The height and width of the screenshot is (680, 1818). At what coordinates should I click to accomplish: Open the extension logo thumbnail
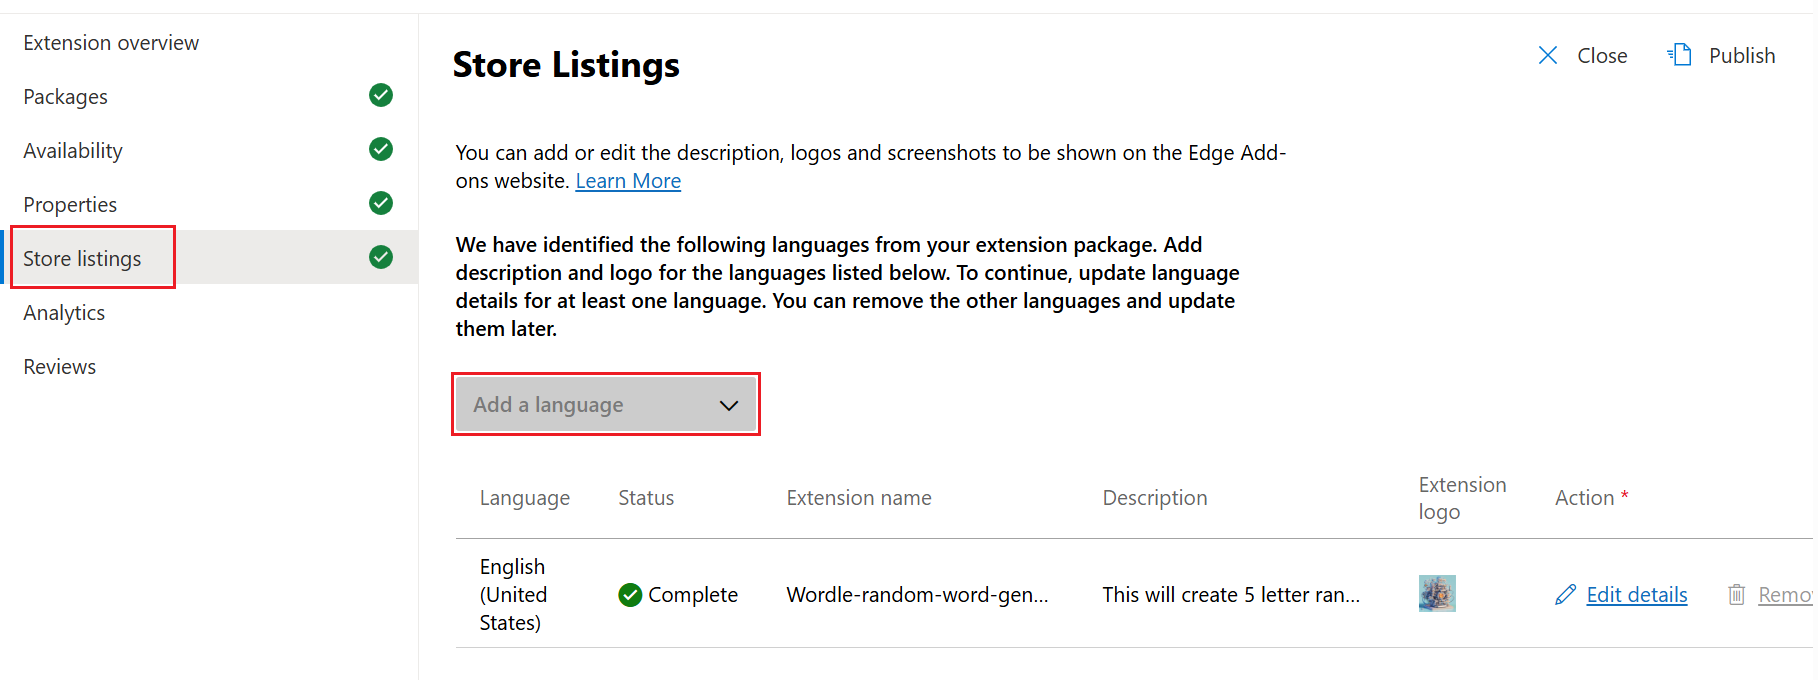coord(1437,594)
